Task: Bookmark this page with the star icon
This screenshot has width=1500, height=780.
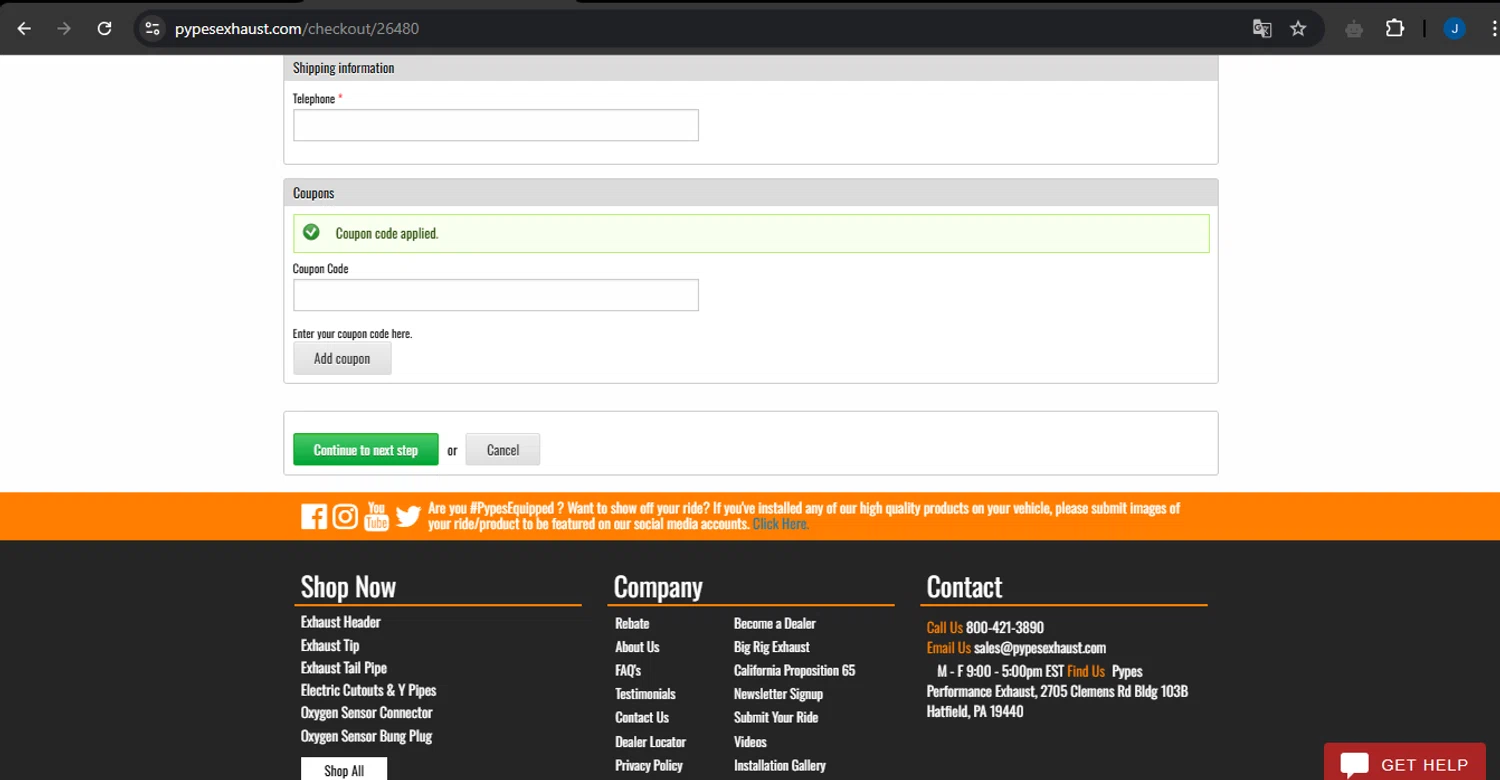Action: (x=1298, y=29)
